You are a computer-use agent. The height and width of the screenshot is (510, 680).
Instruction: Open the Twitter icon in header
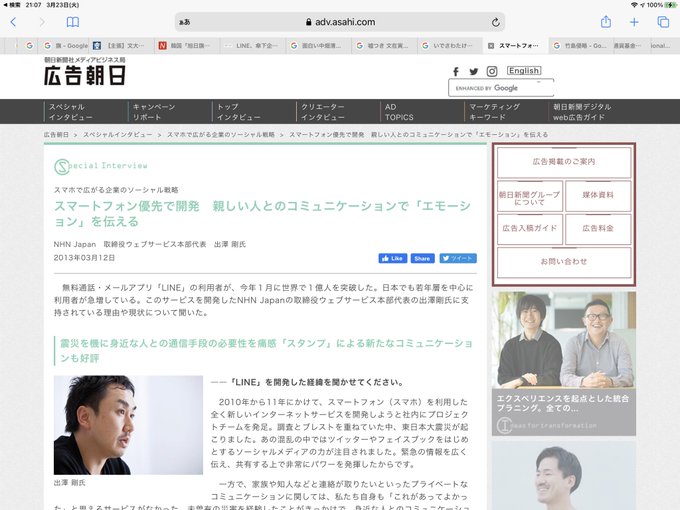474,72
